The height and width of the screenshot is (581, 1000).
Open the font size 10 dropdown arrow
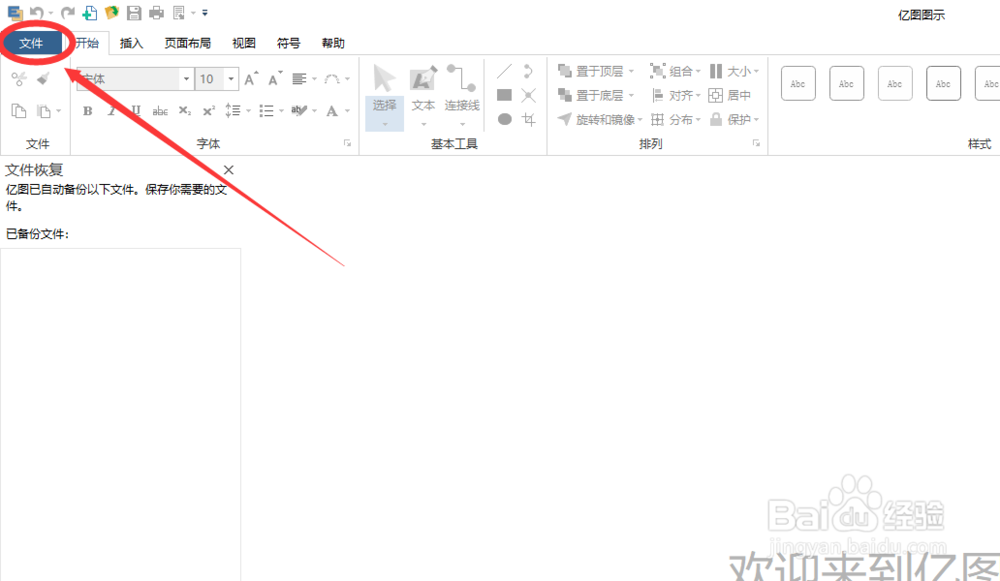(231, 79)
